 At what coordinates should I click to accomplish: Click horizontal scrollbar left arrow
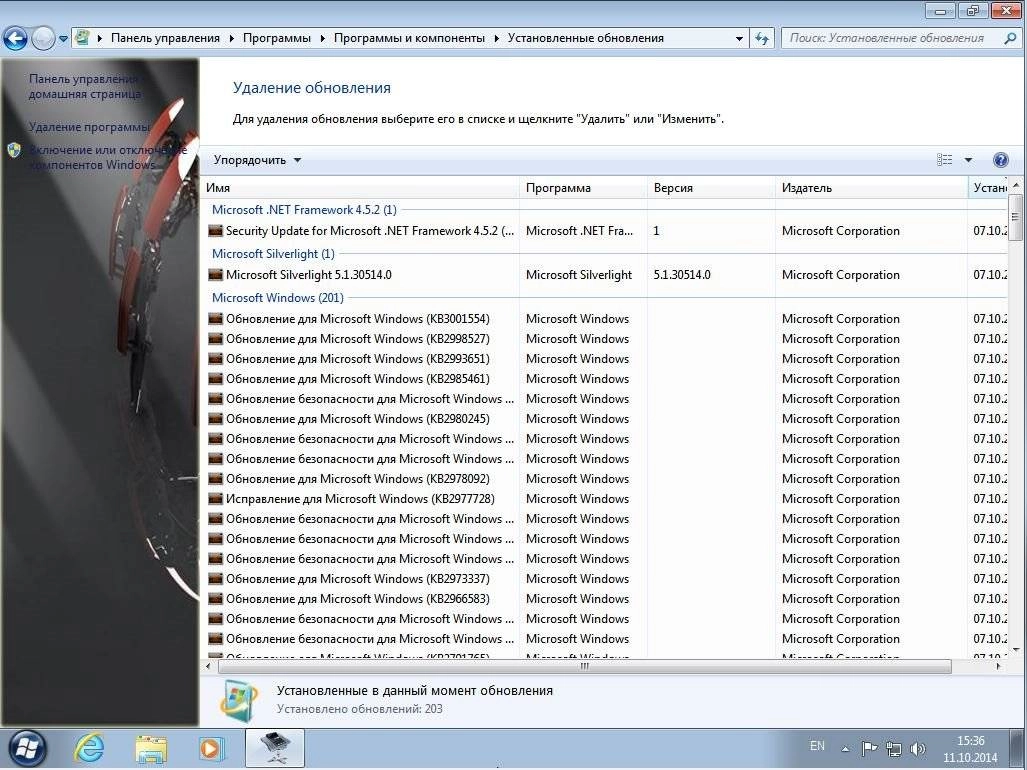pyautogui.click(x=209, y=667)
